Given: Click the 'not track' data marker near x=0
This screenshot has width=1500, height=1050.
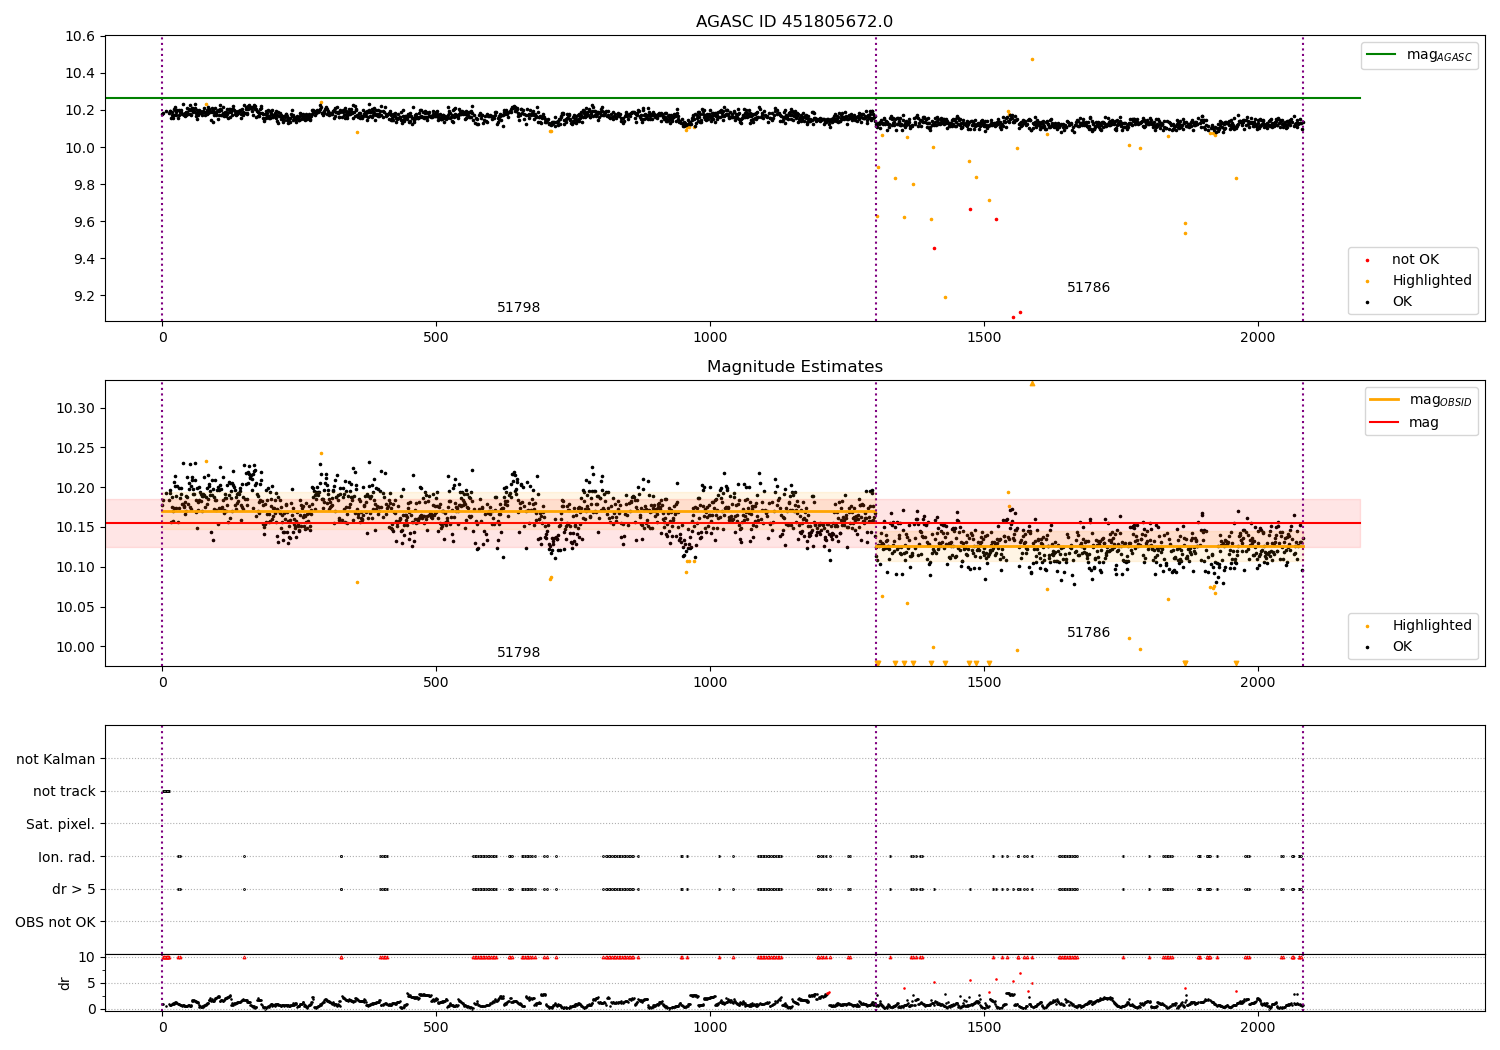Looking at the screenshot, I should (166, 791).
